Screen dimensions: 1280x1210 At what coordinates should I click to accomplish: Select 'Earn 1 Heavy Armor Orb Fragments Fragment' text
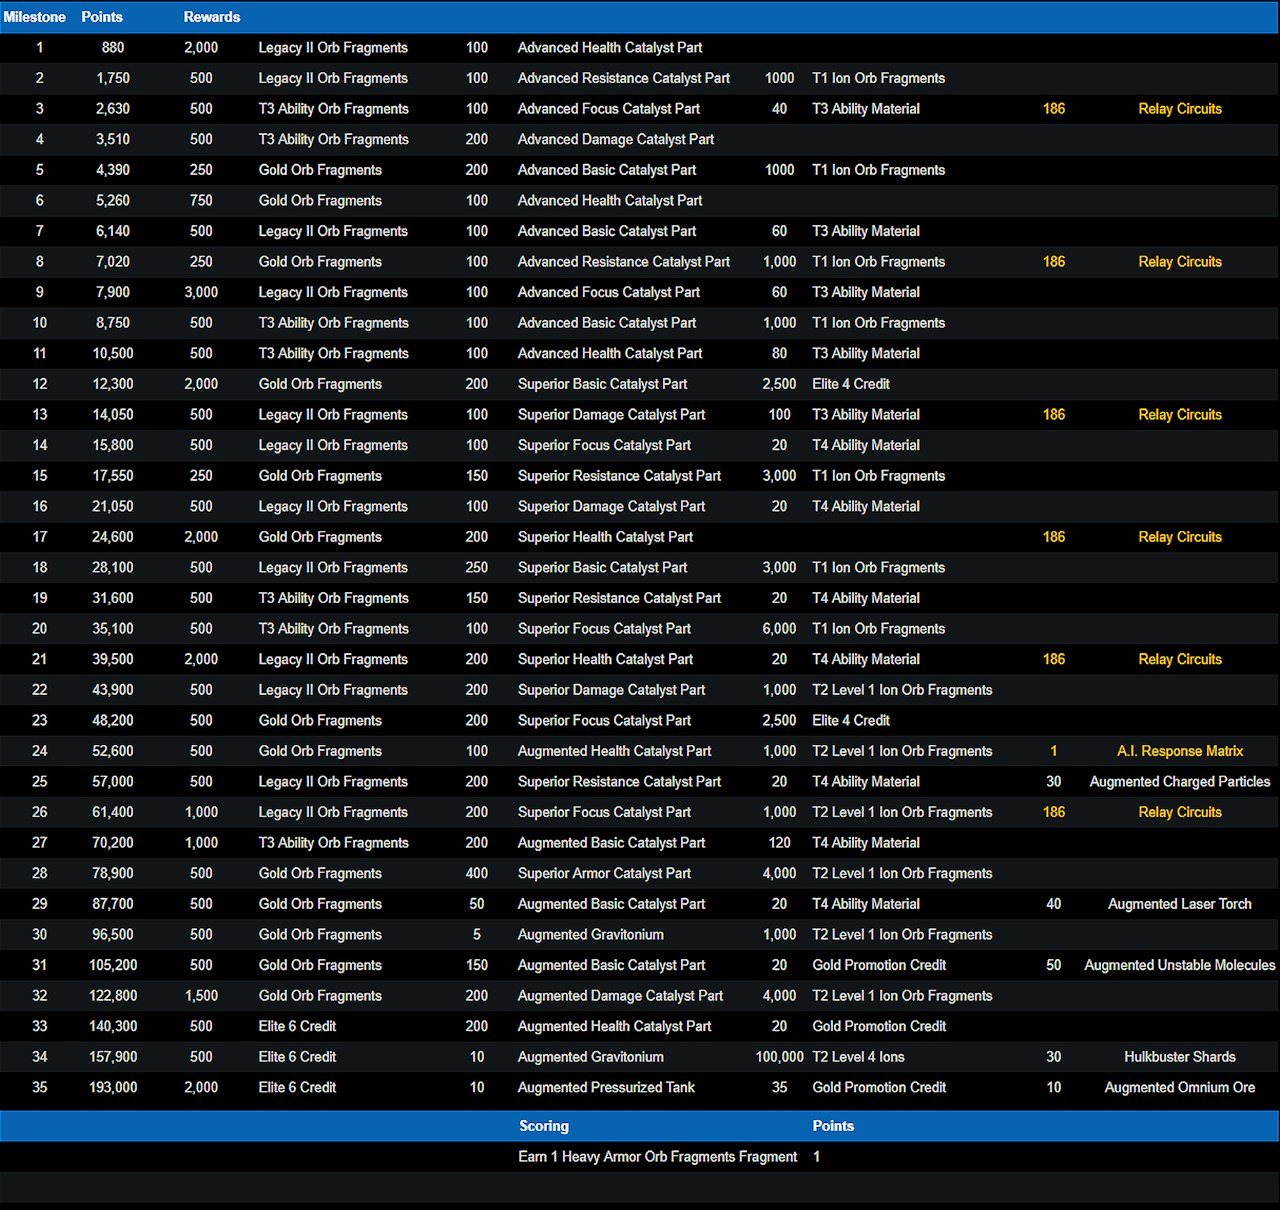point(658,1157)
